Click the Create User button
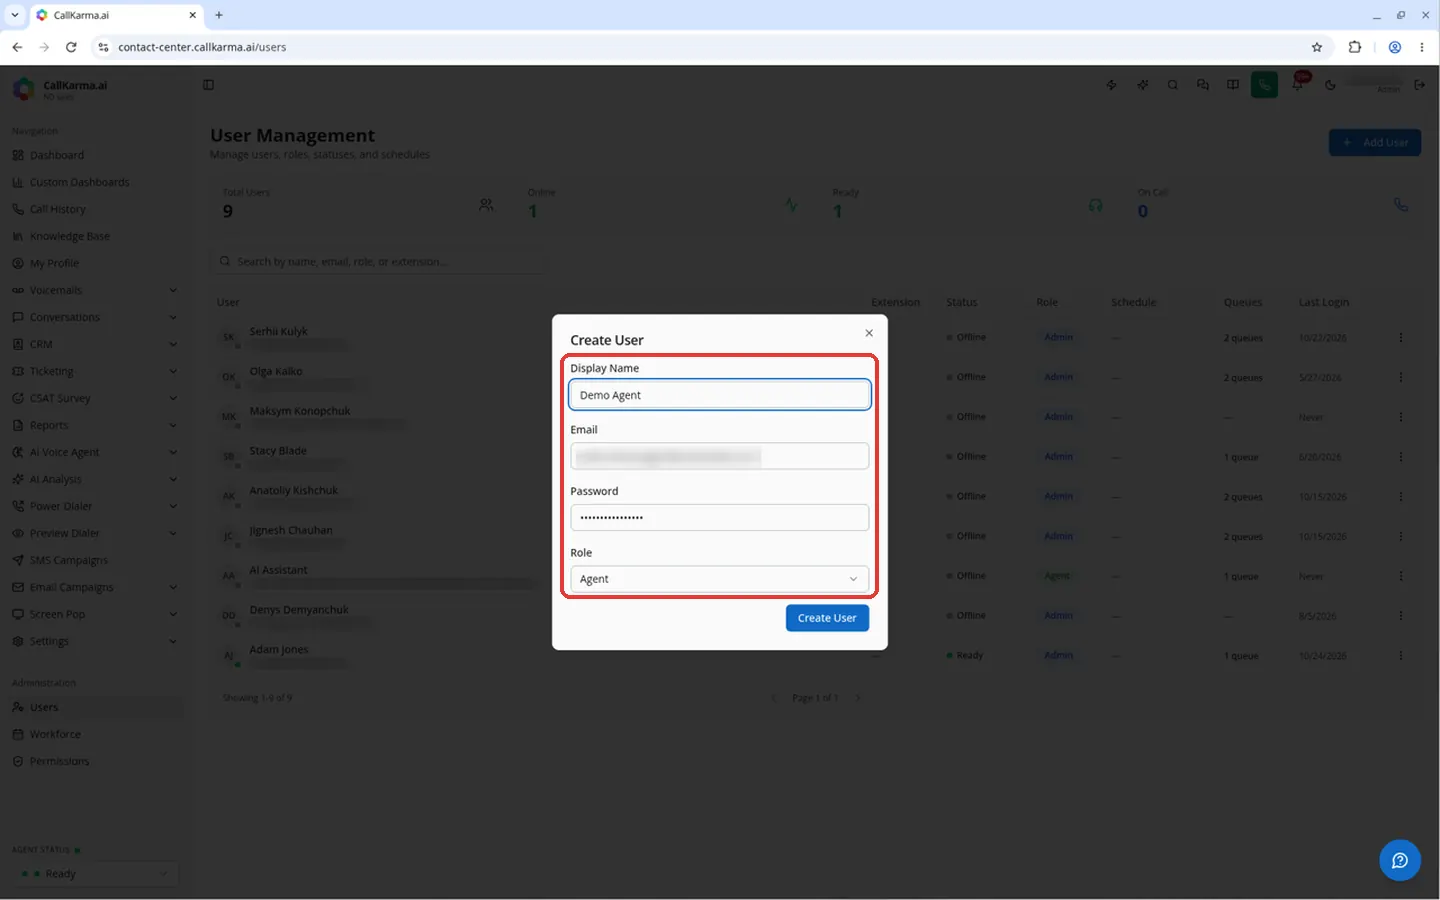1440x900 pixels. (827, 618)
